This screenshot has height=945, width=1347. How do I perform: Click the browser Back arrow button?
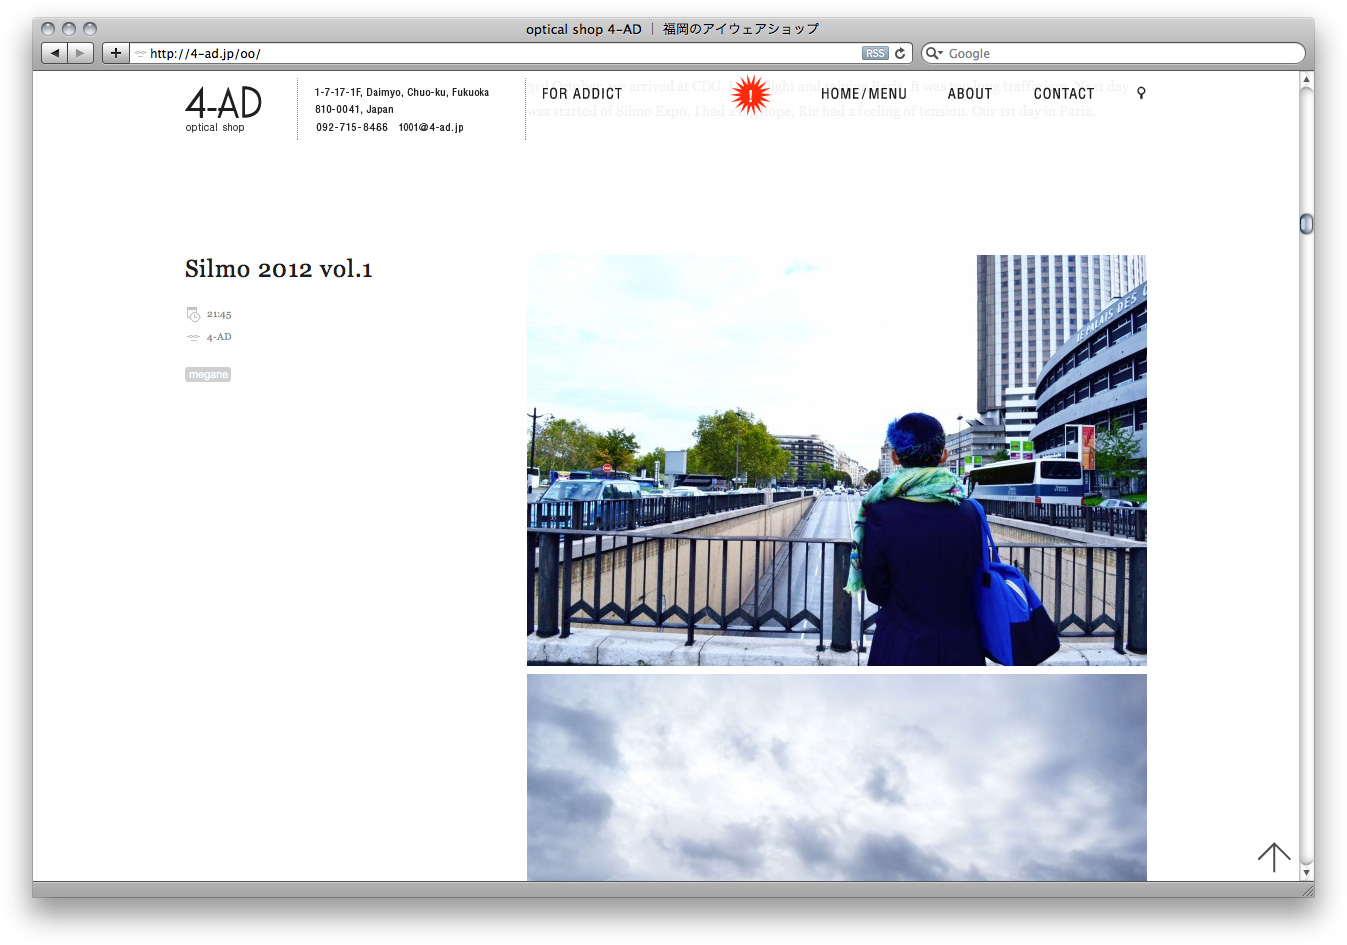[55, 53]
